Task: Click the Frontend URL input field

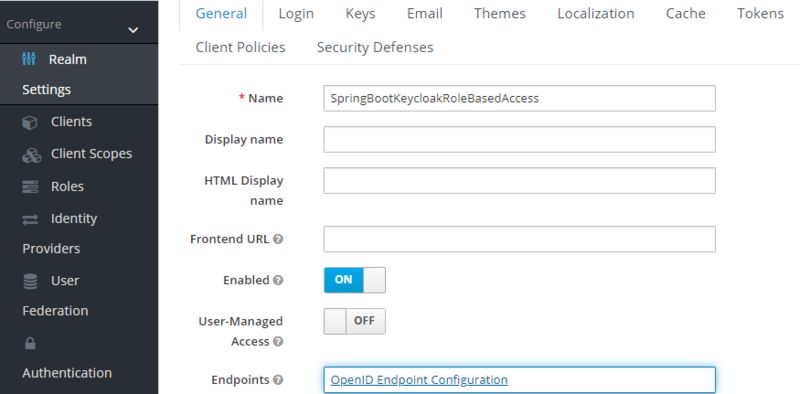Action: 519,239
